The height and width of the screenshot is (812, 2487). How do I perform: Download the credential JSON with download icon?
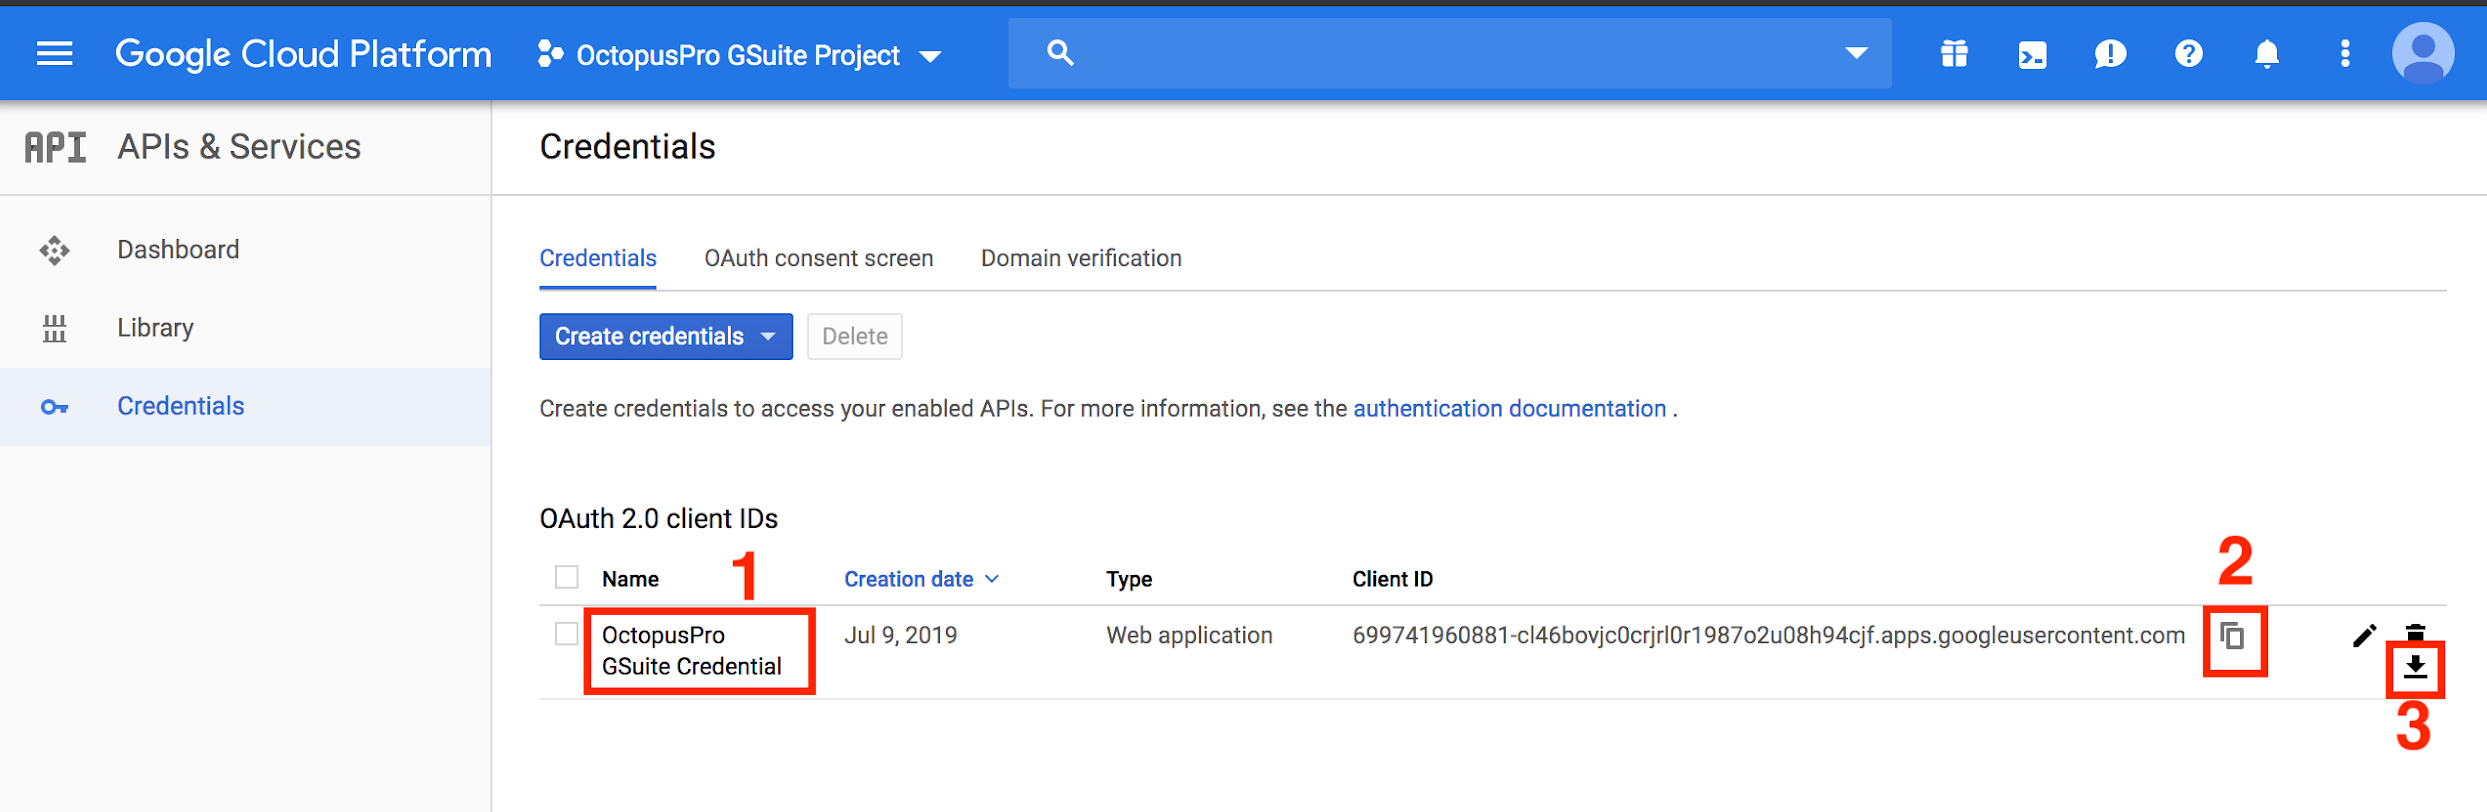(2415, 667)
